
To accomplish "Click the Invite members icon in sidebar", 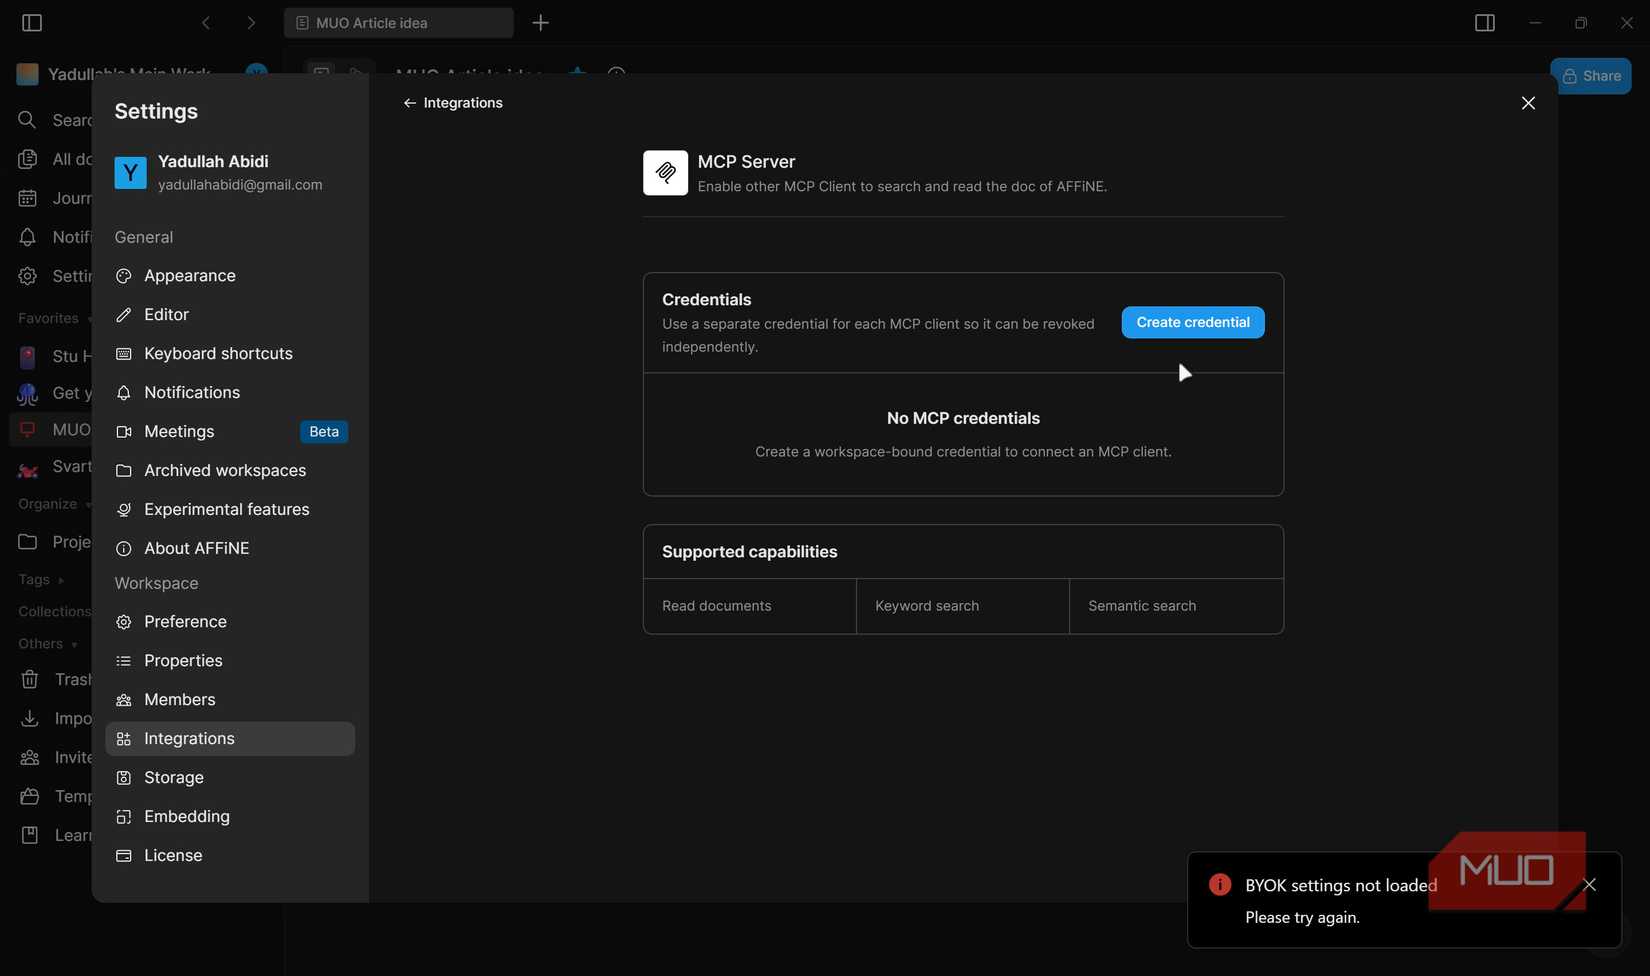I will (x=30, y=758).
